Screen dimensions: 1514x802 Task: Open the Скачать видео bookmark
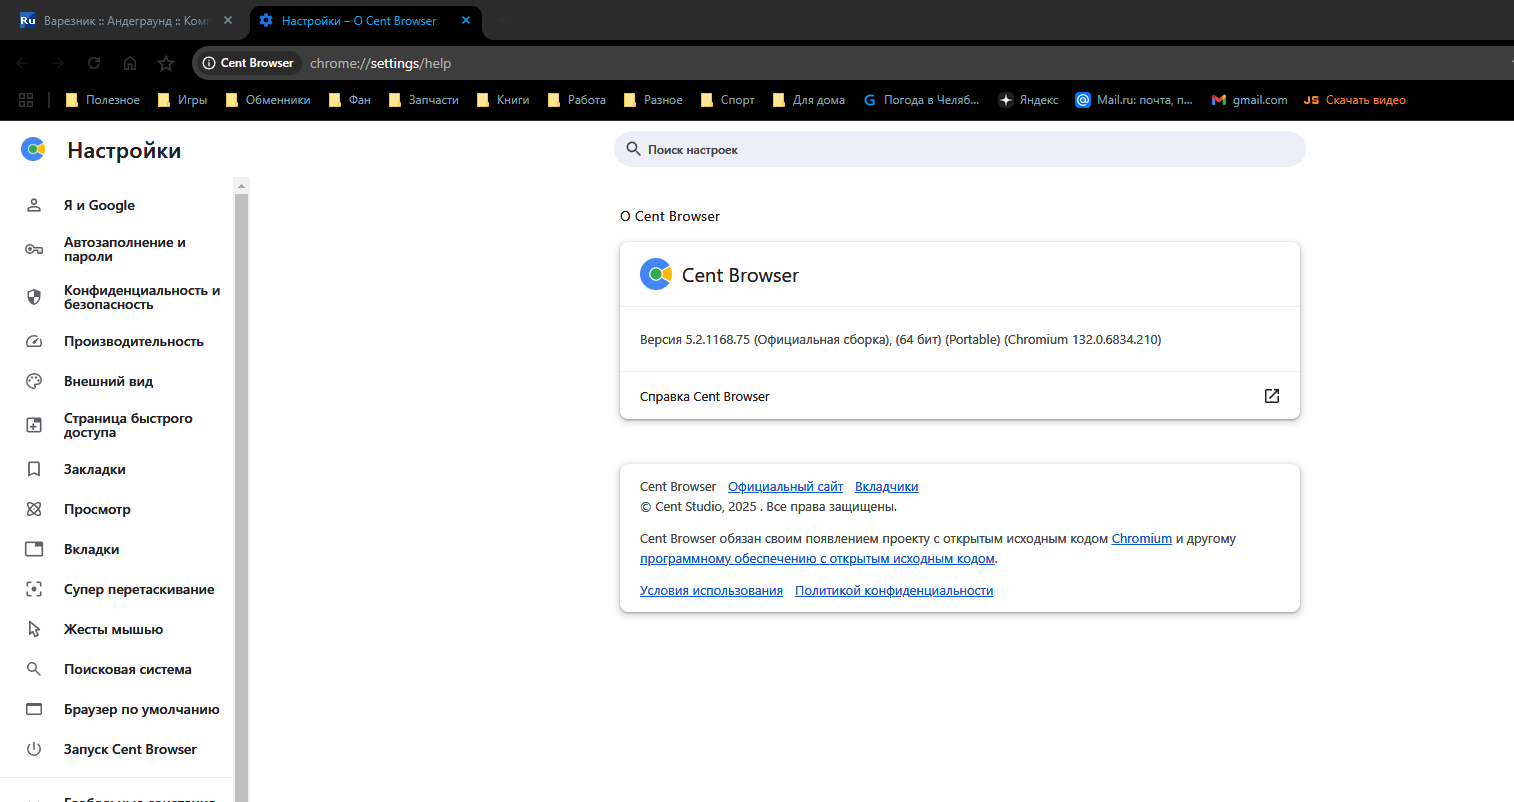1355,100
